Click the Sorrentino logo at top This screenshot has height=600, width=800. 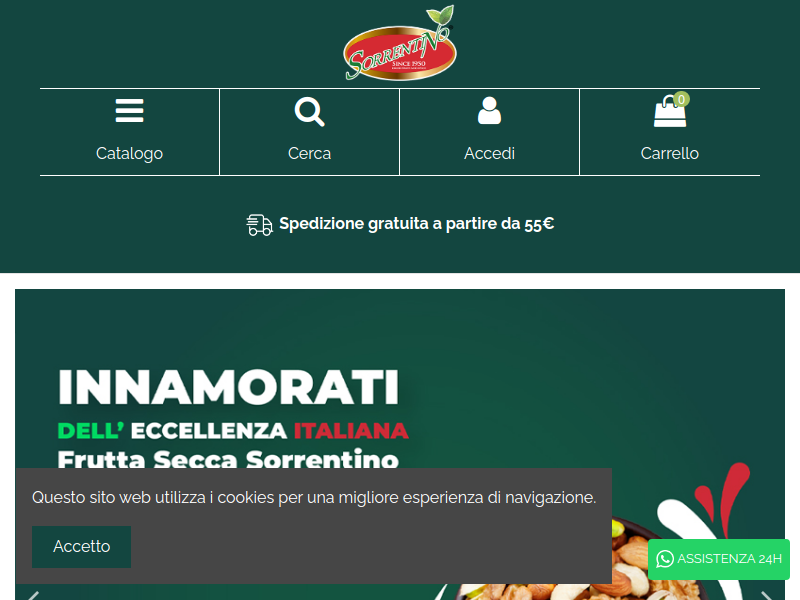[x=399, y=44]
